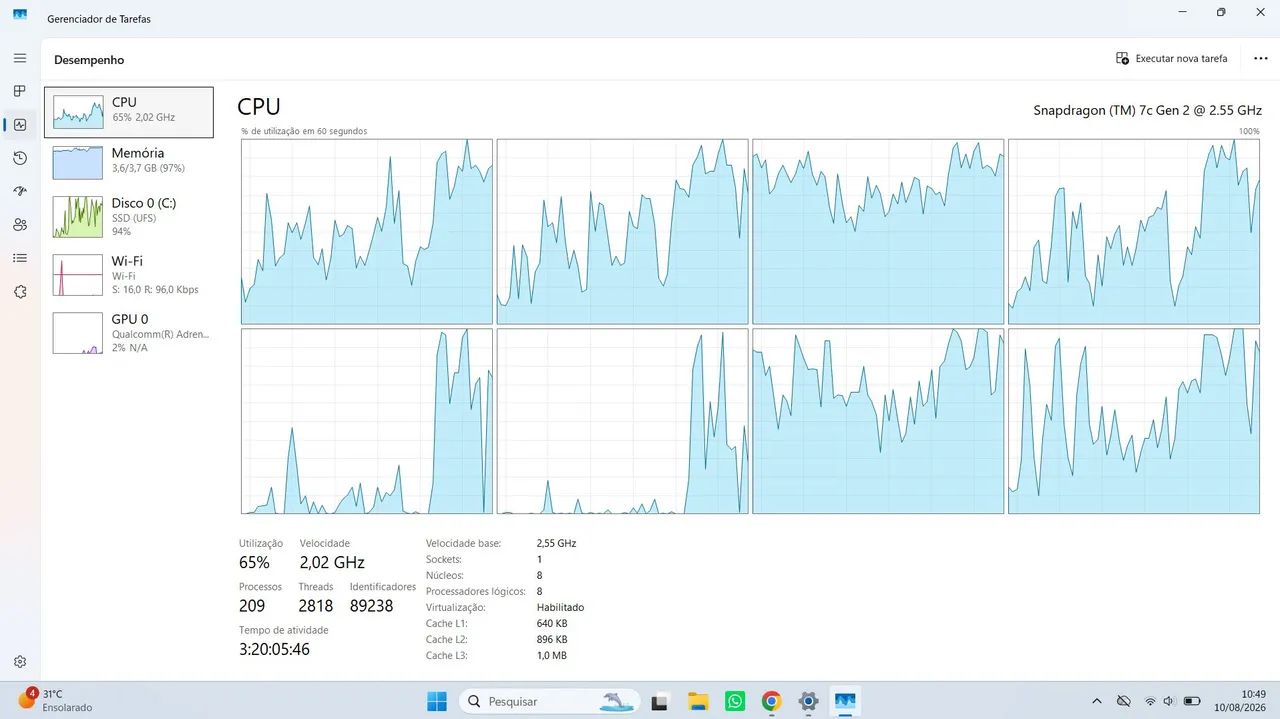Select the Memória performance entry
This screenshot has width=1280, height=719.
128,162
